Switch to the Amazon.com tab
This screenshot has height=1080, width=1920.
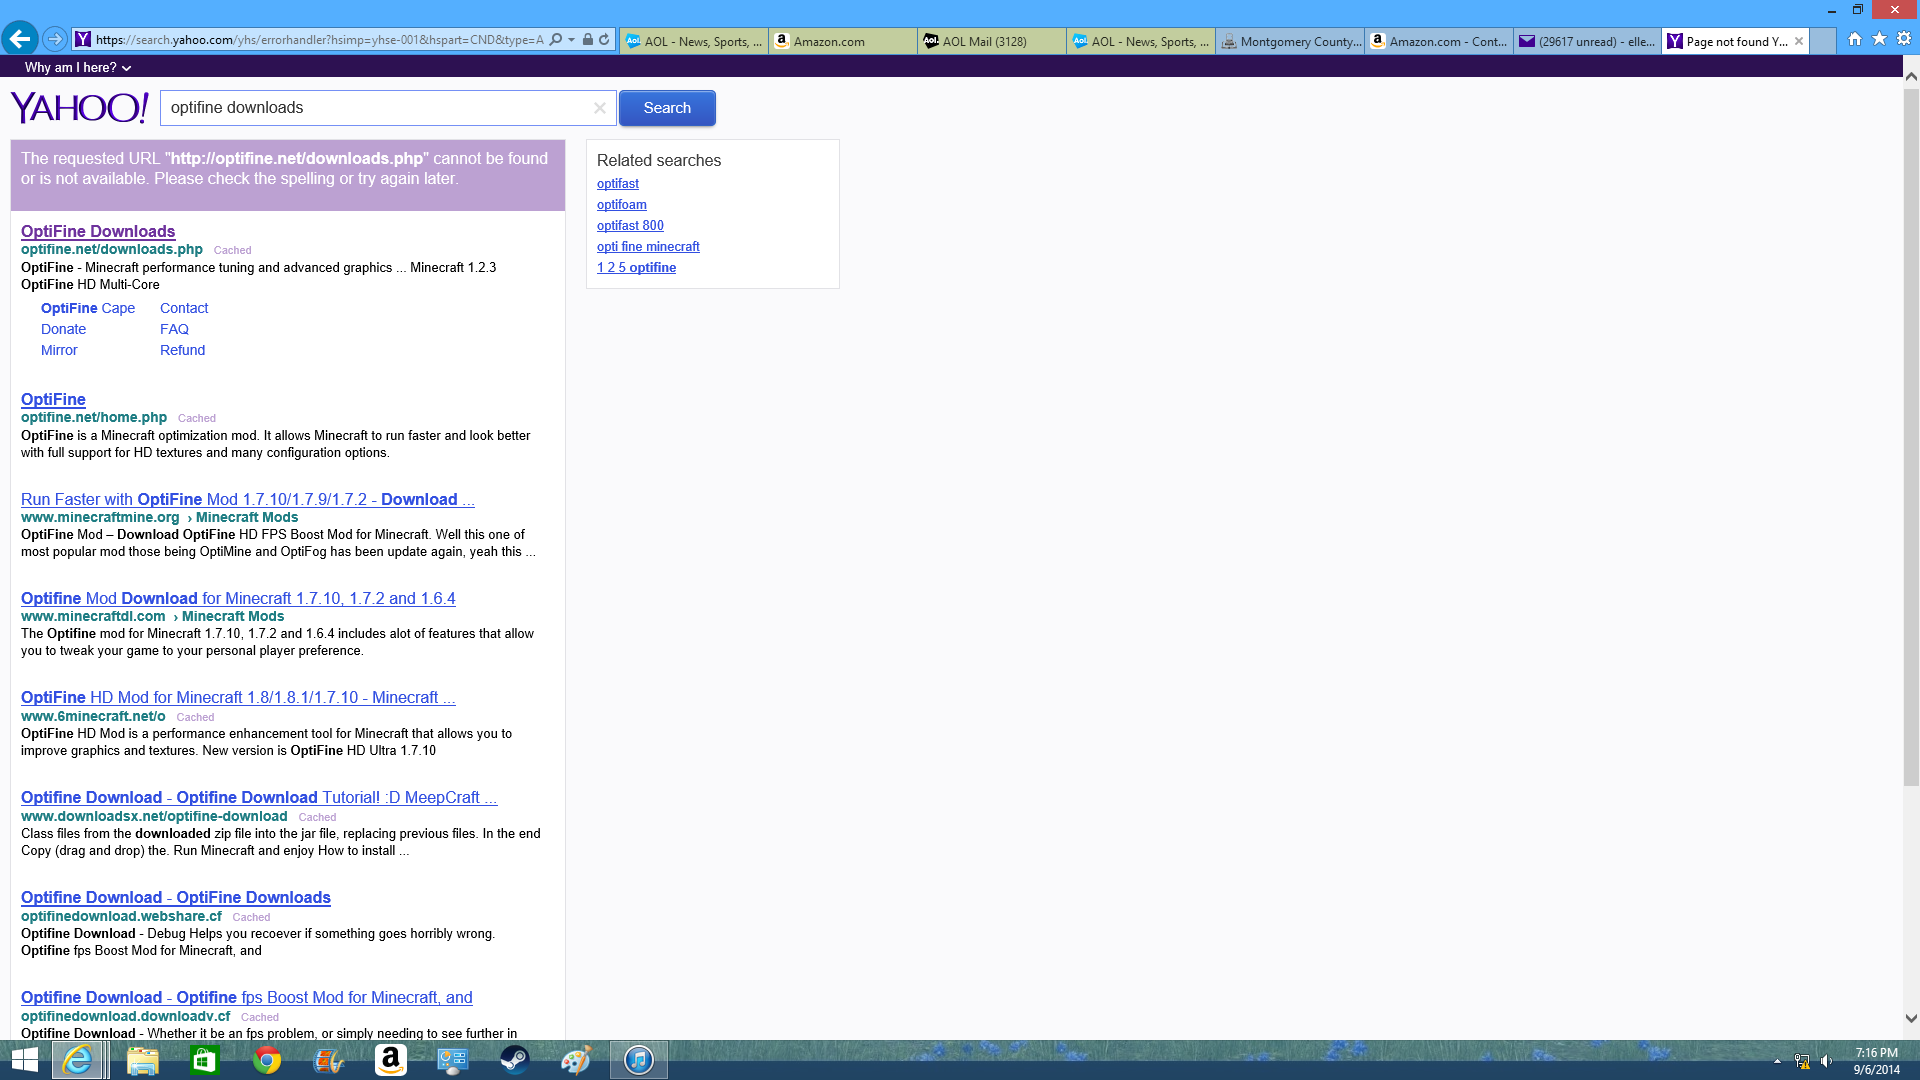[843, 41]
